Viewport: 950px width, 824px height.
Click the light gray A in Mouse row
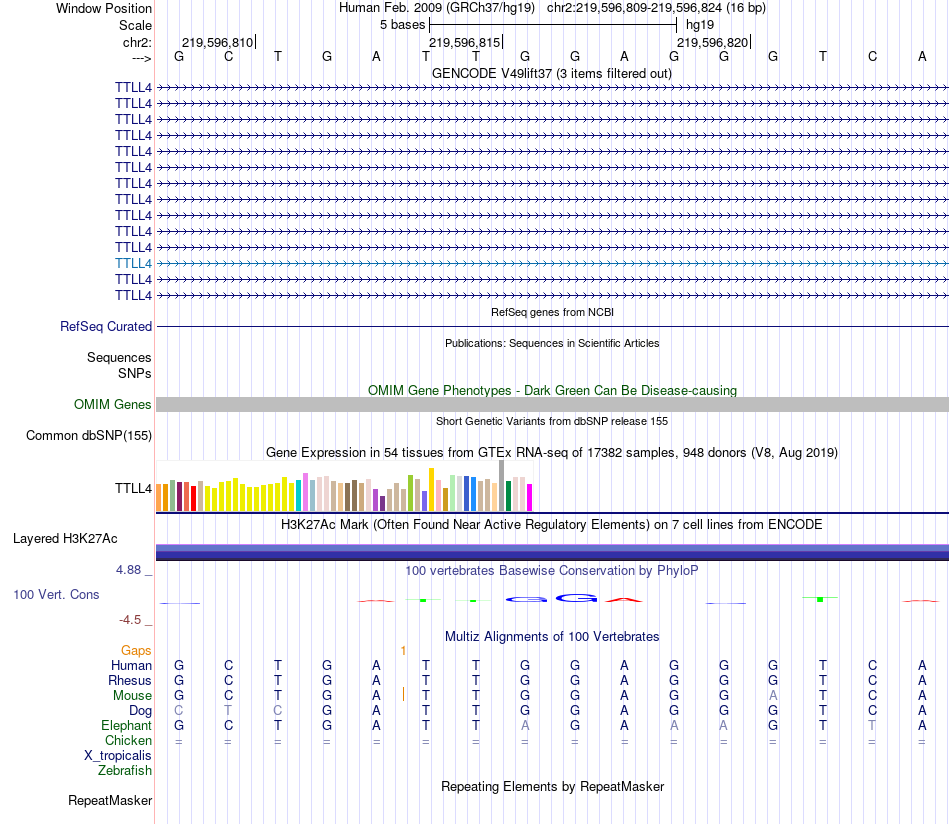point(773,696)
